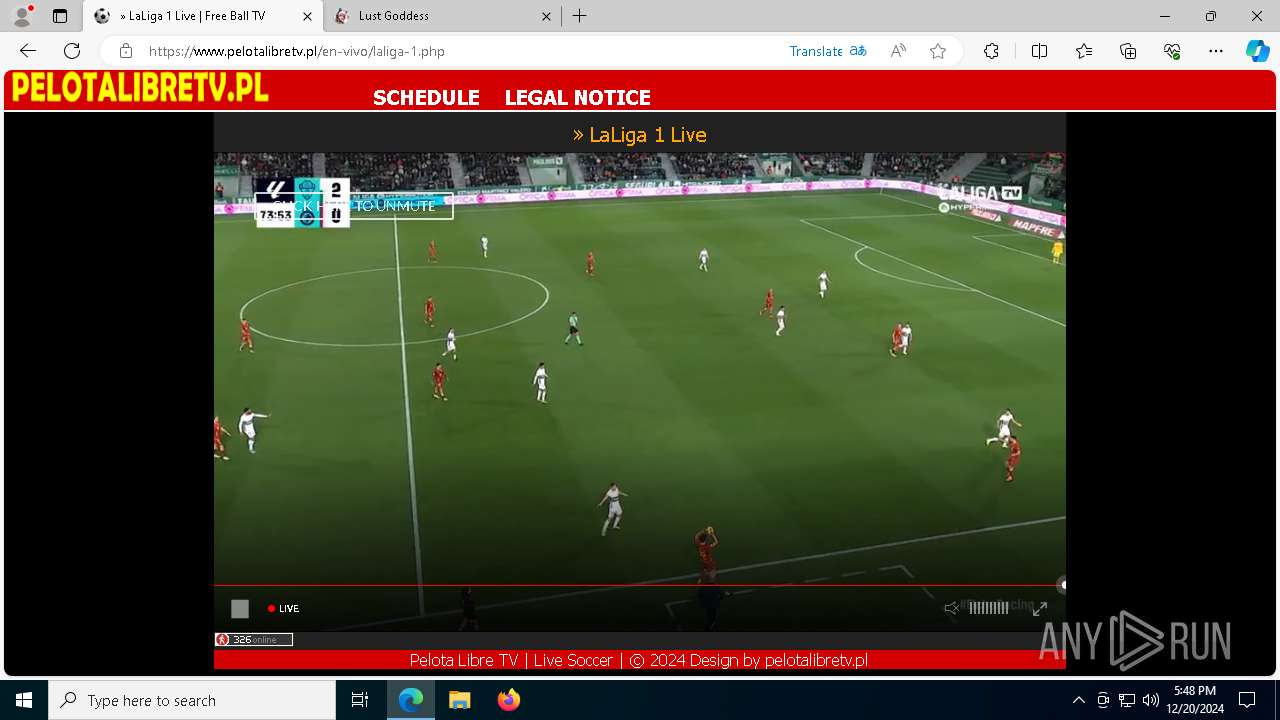
Task: Open Task View
Action: click(x=360, y=700)
